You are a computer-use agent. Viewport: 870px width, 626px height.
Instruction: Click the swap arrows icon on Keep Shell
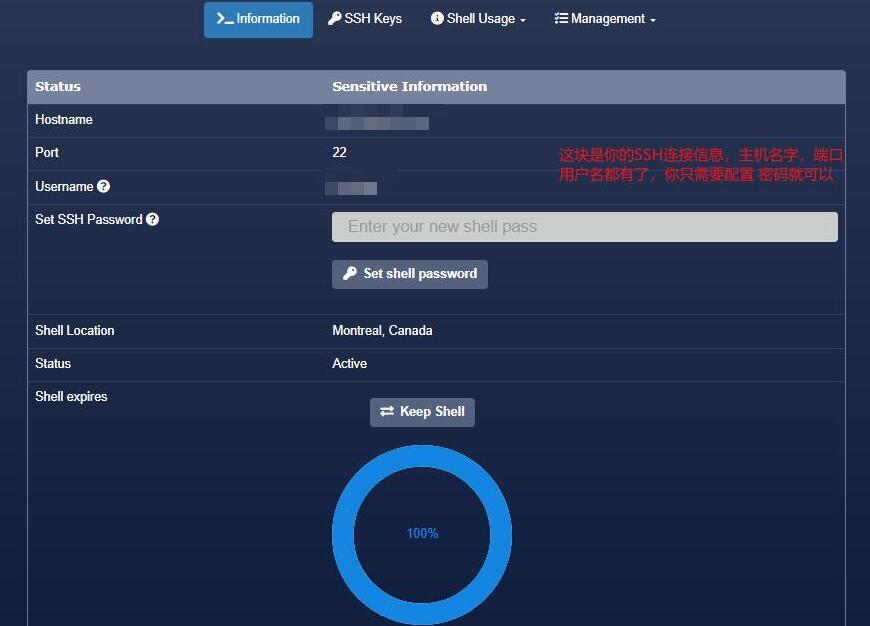click(x=387, y=412)
